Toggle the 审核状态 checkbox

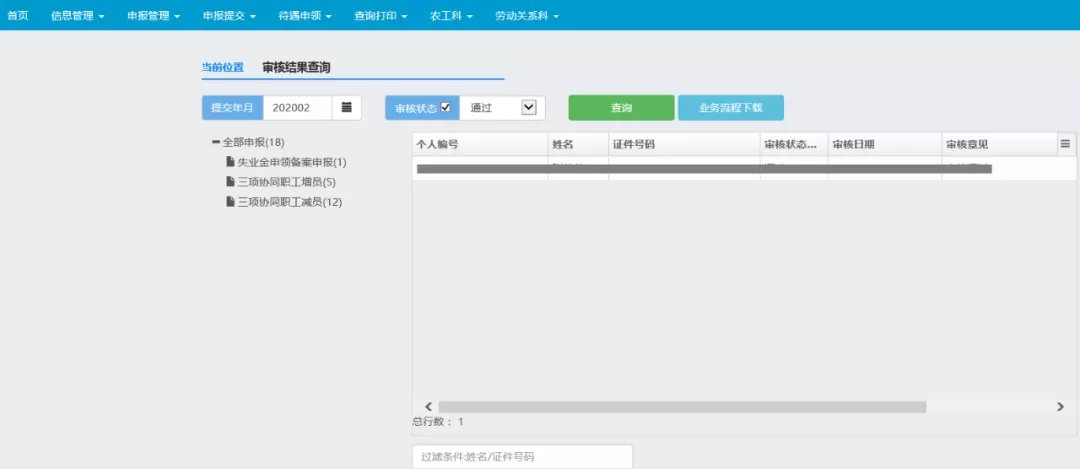pos(445,107)
